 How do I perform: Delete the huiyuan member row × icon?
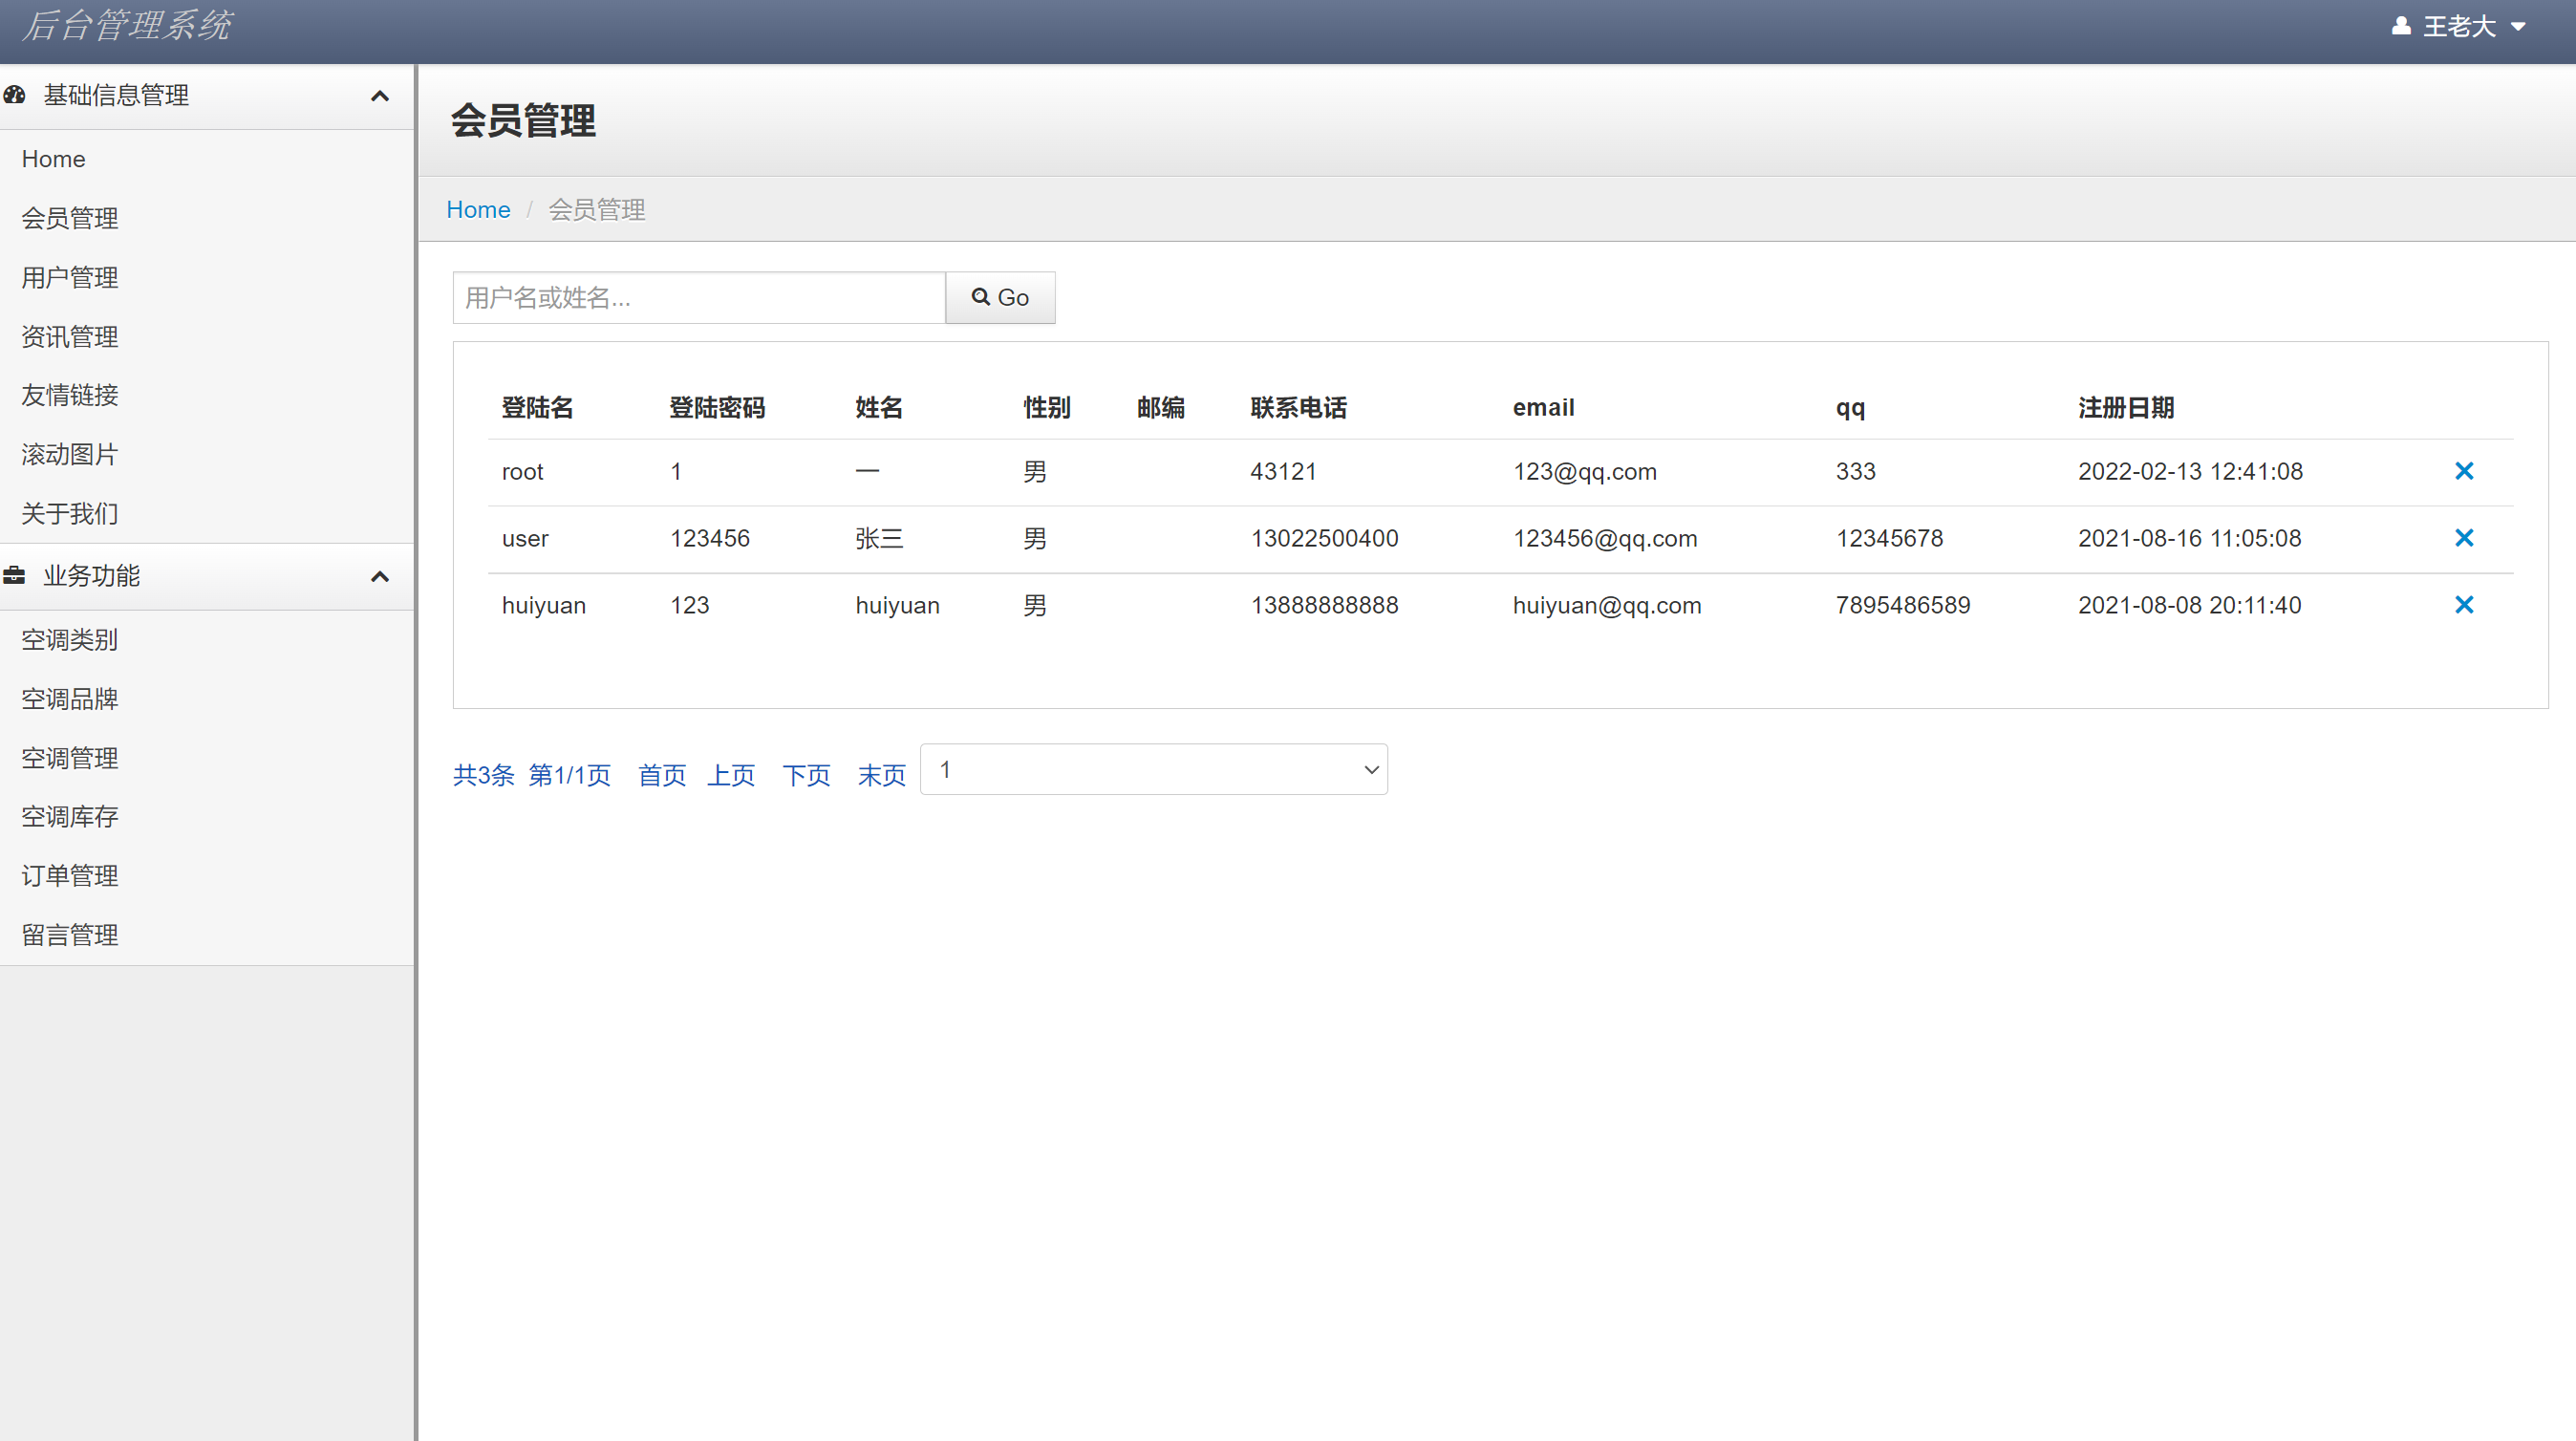pos(2465,604)
